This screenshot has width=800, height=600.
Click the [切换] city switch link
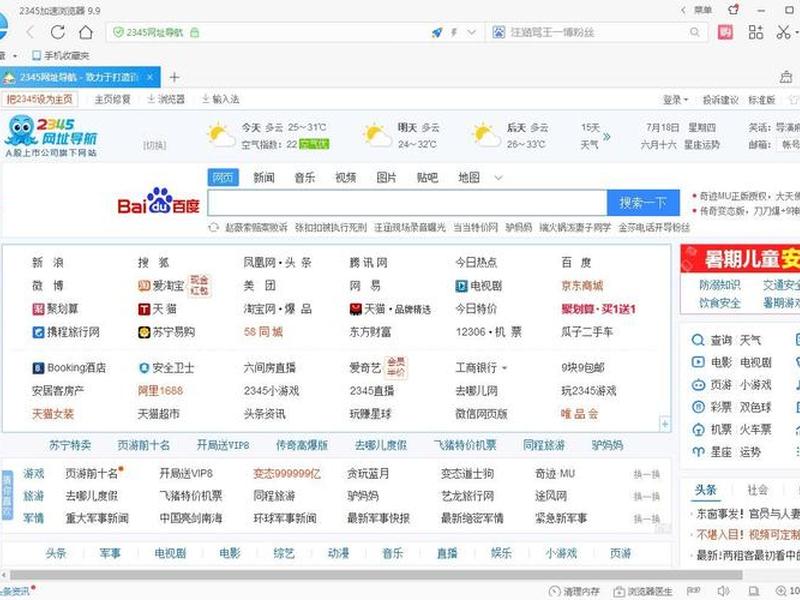[x=155, y=145]
